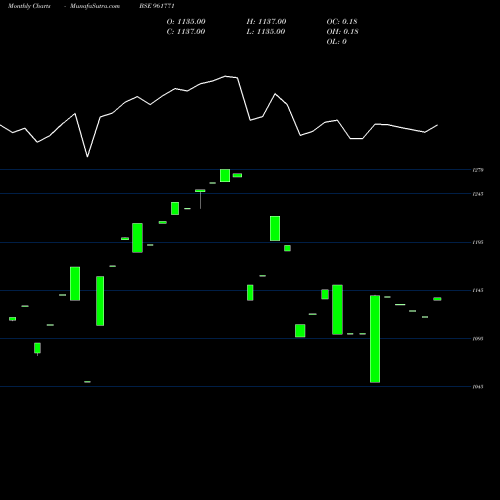This screenshot has width=500, height=500.
Task: Click the last candle on the right
Action: 437,299
